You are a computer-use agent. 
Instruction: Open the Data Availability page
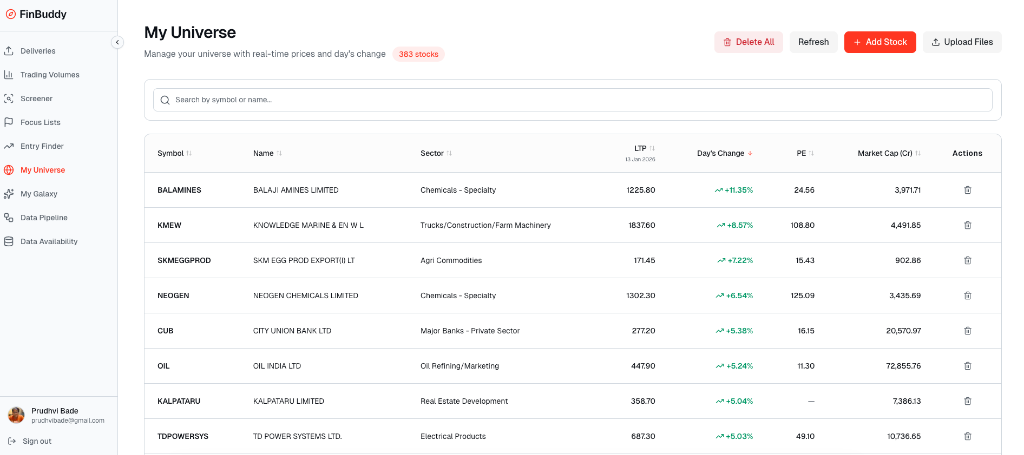click(x=48, y=241)
